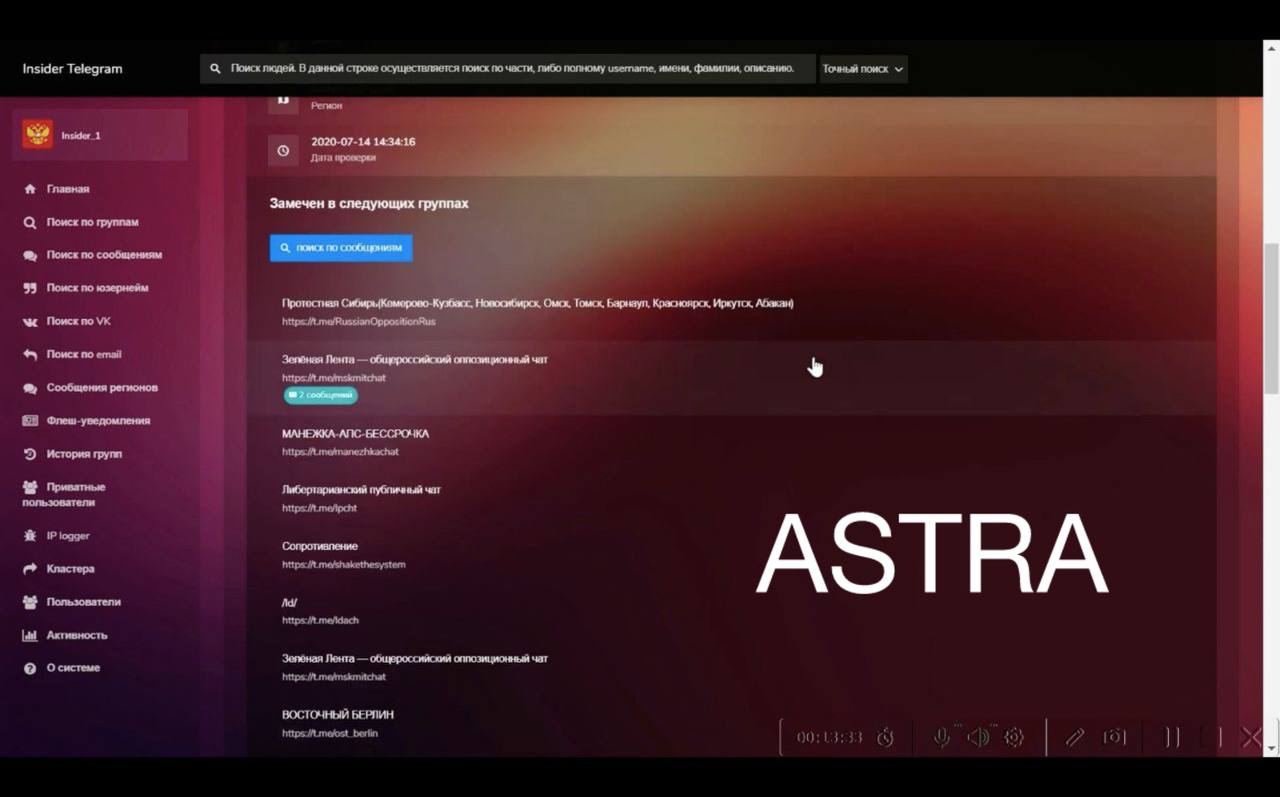Mute the microphone on the recording toolbar
This screenshot has height=797, width=1280.
pos(941,737)
